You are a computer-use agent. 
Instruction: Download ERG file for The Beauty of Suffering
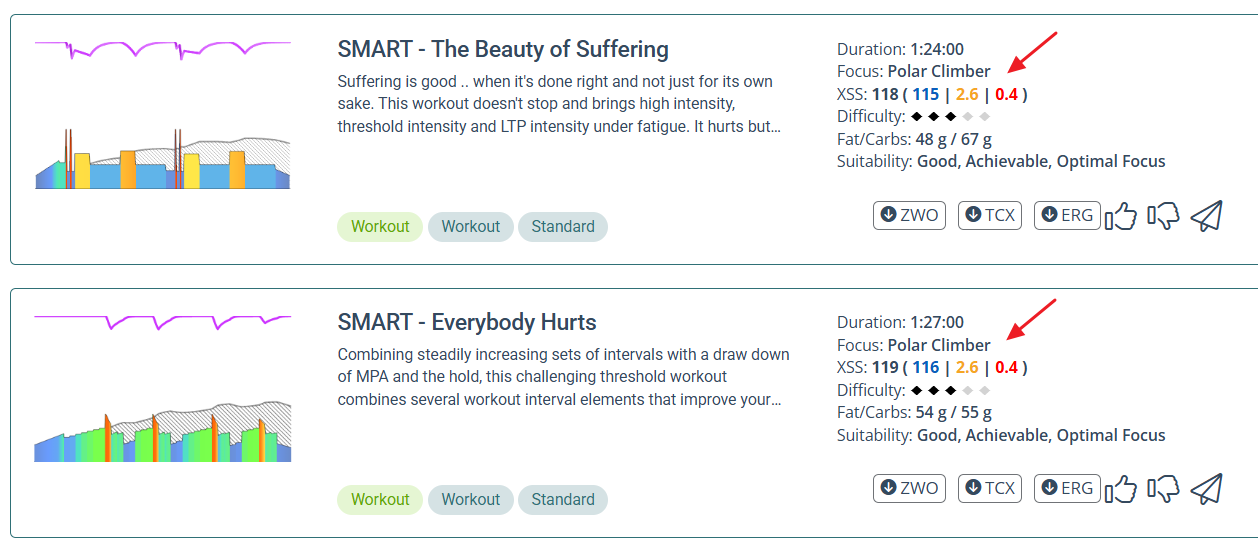point(1066,215)
